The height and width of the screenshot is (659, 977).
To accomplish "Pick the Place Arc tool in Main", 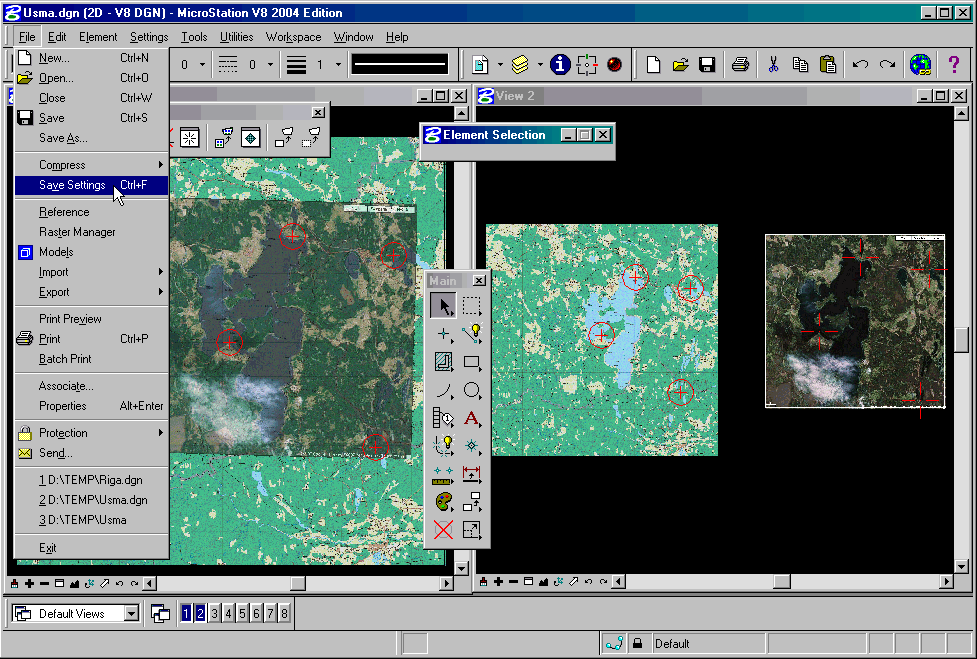I will pyautogui.click(x=443, y=390).
